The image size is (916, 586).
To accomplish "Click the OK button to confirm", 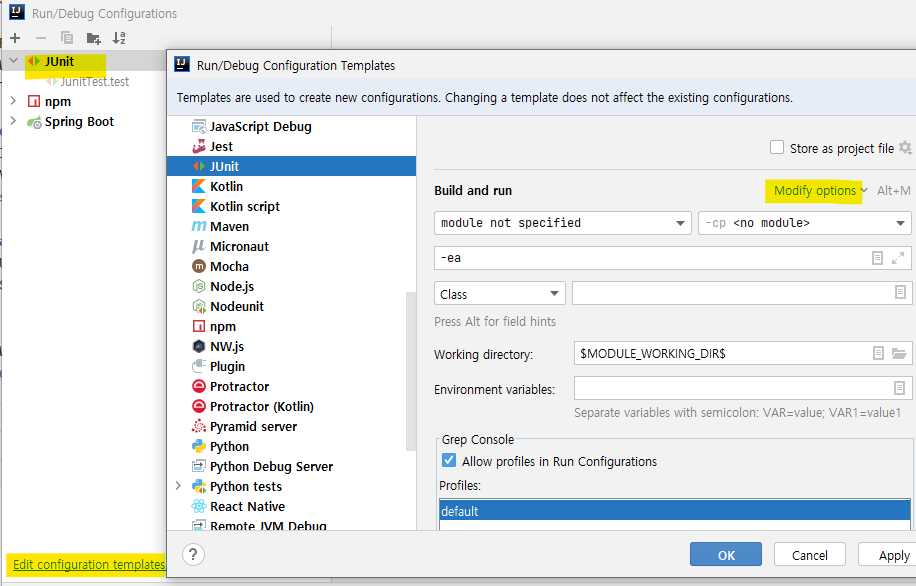I will [725, 554].
